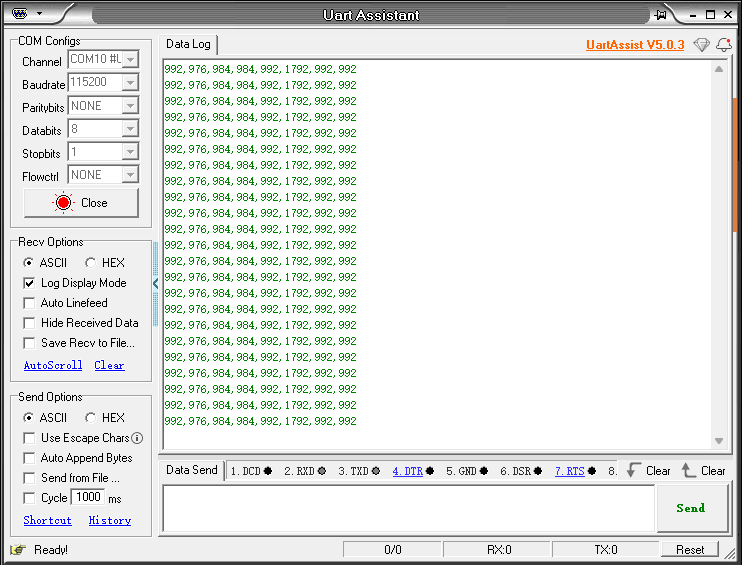The height and width of the screenshot is (565, 742).
Task: Click the TXD signal indicator
Action: click(376, 471)
